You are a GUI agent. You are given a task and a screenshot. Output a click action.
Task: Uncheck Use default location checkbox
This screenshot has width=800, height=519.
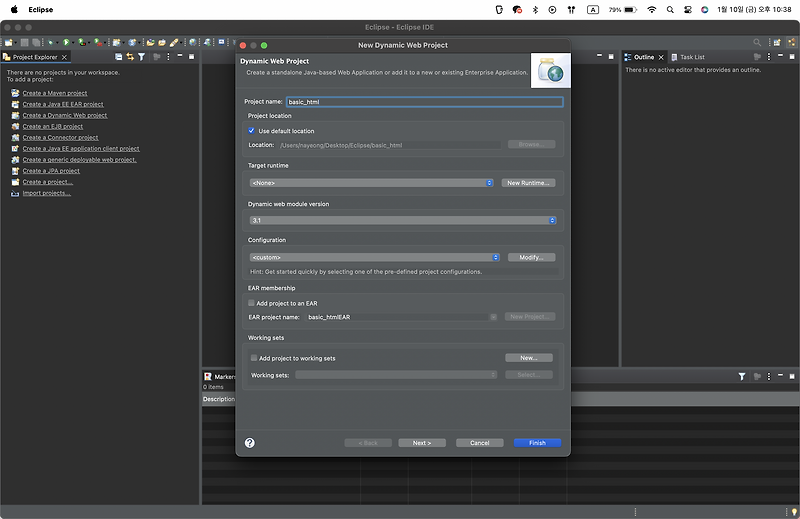tap(251, 131)
